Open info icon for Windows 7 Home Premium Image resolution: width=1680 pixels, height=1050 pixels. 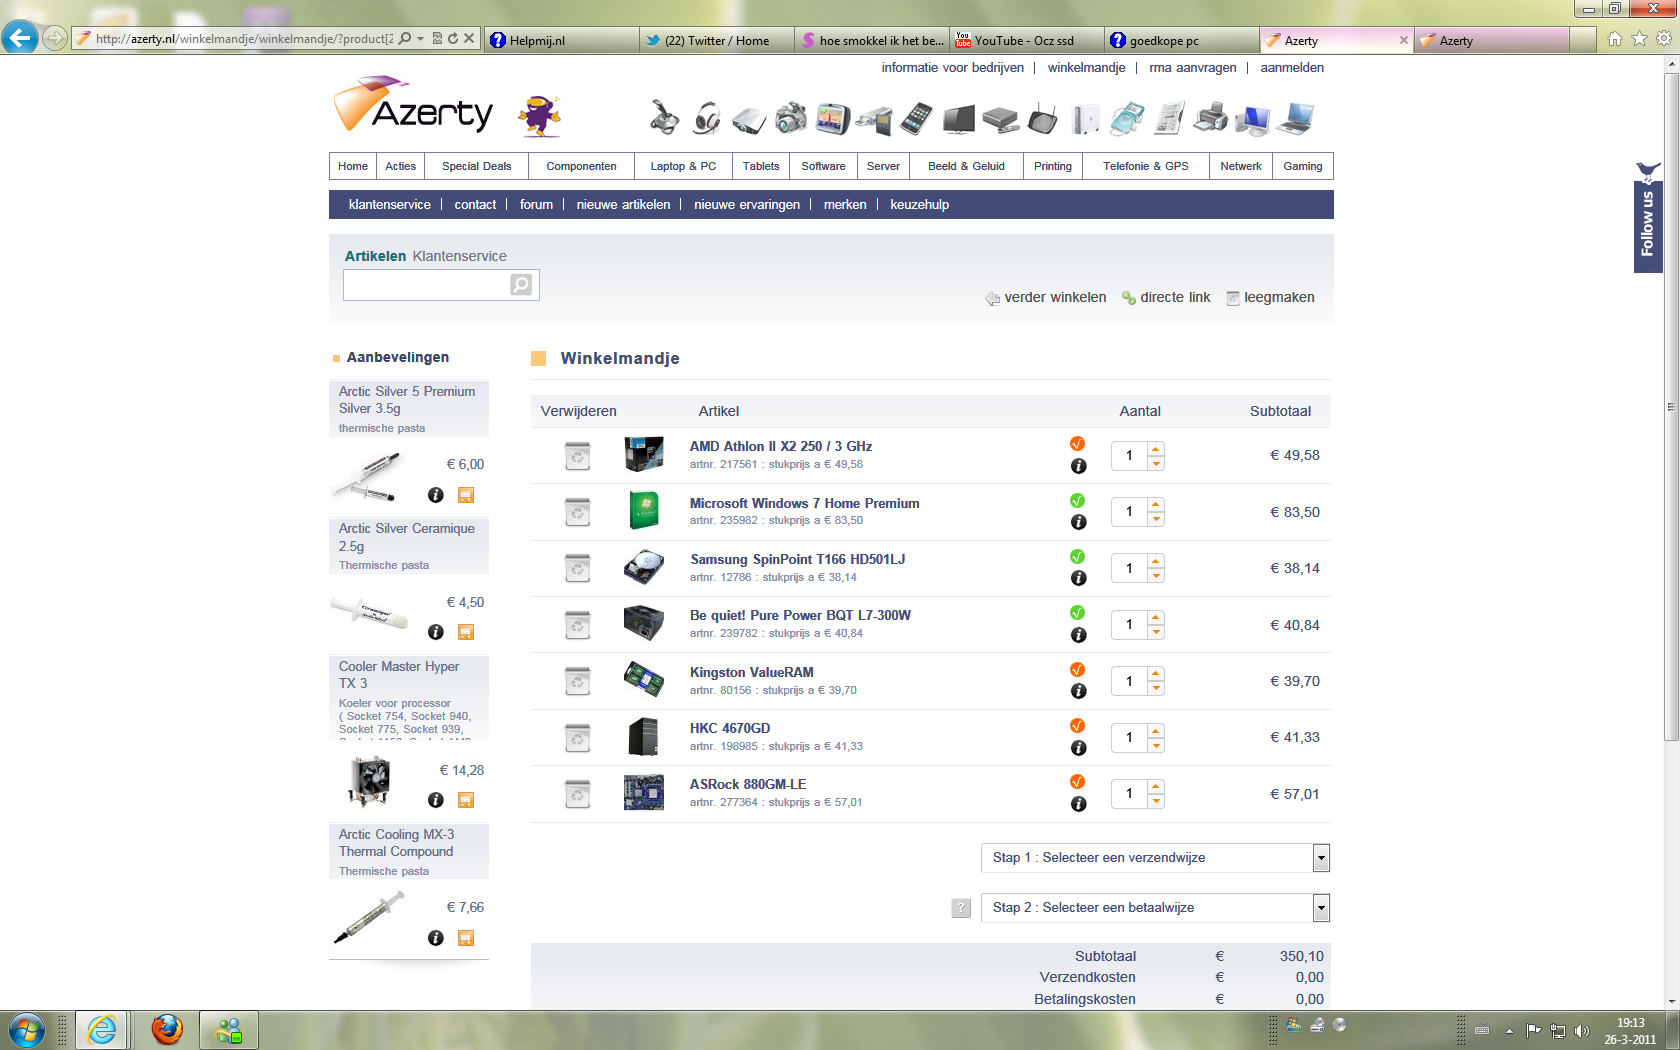coord(1078,522)
